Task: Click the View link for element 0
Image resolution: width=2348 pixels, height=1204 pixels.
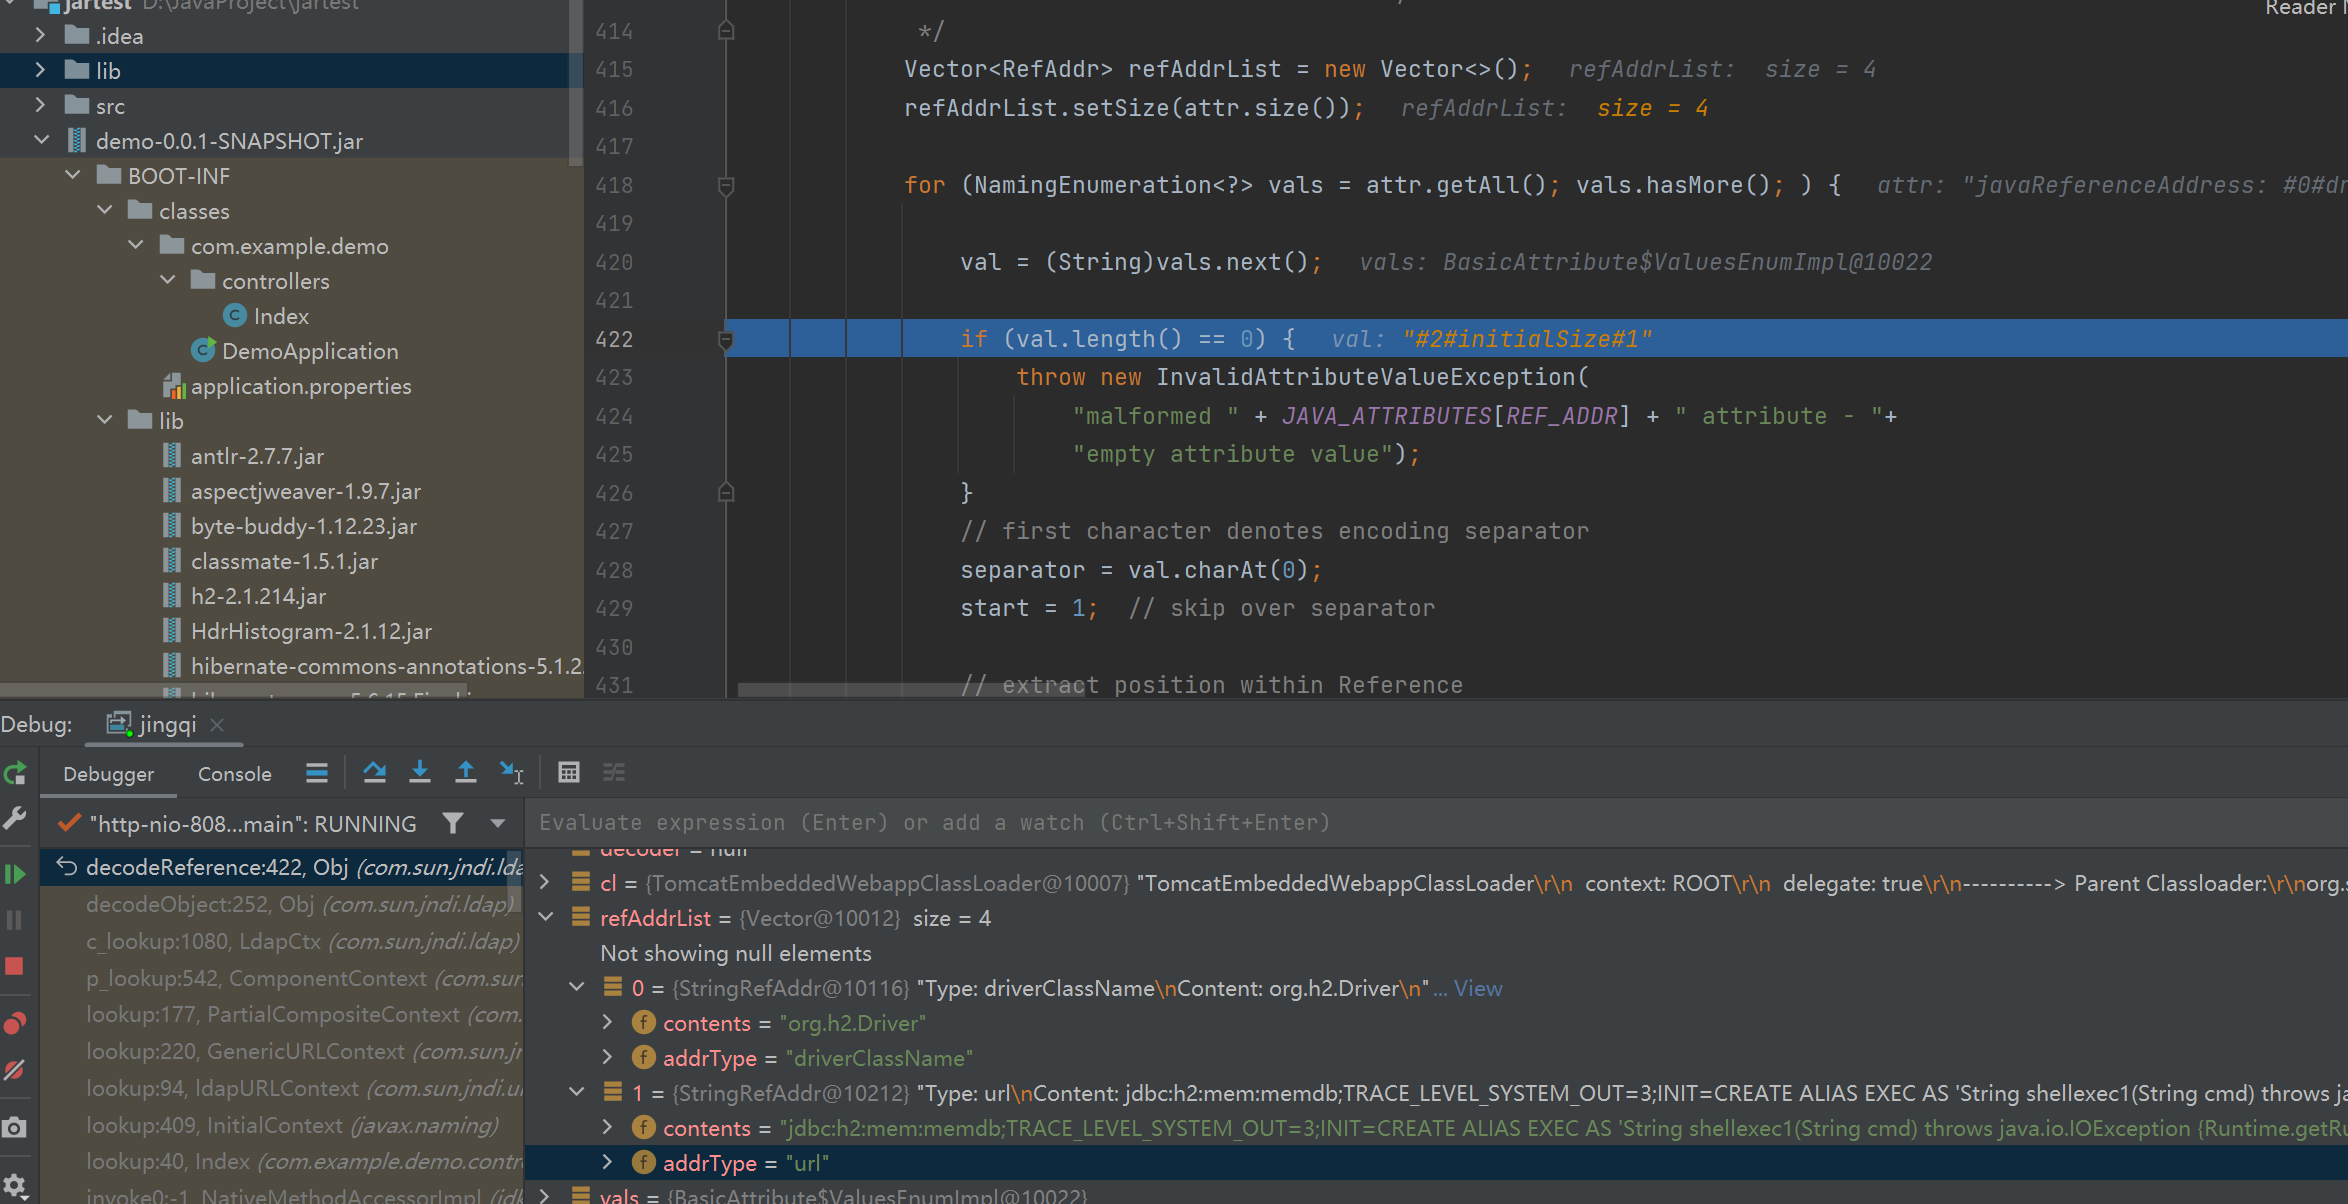Action: point(1478,988)
